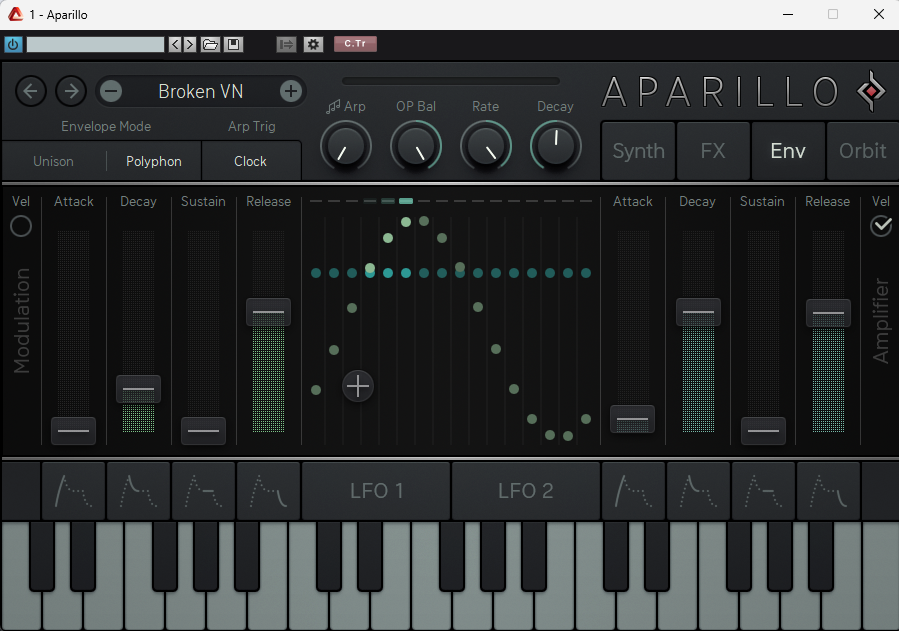Select Modulation attack curve shape icon
The width and height of the screenshot is (899, 631).
73,491
